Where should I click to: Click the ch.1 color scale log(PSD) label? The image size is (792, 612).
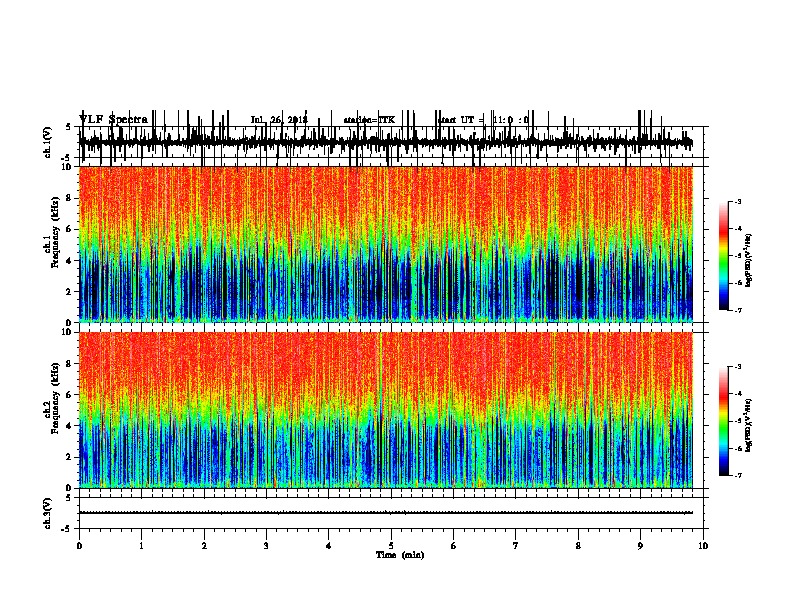pyautogui.click(x=749, y=260)
